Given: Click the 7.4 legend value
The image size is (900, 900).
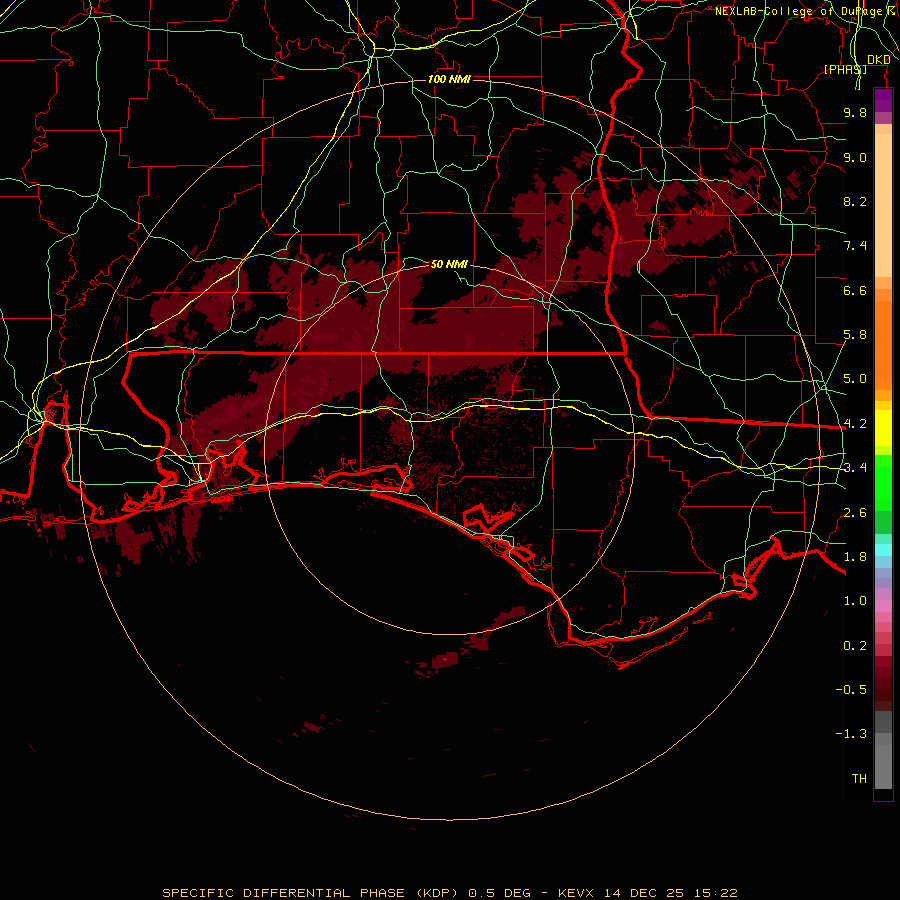Looking at the screenshot, I should coord(855,246).
